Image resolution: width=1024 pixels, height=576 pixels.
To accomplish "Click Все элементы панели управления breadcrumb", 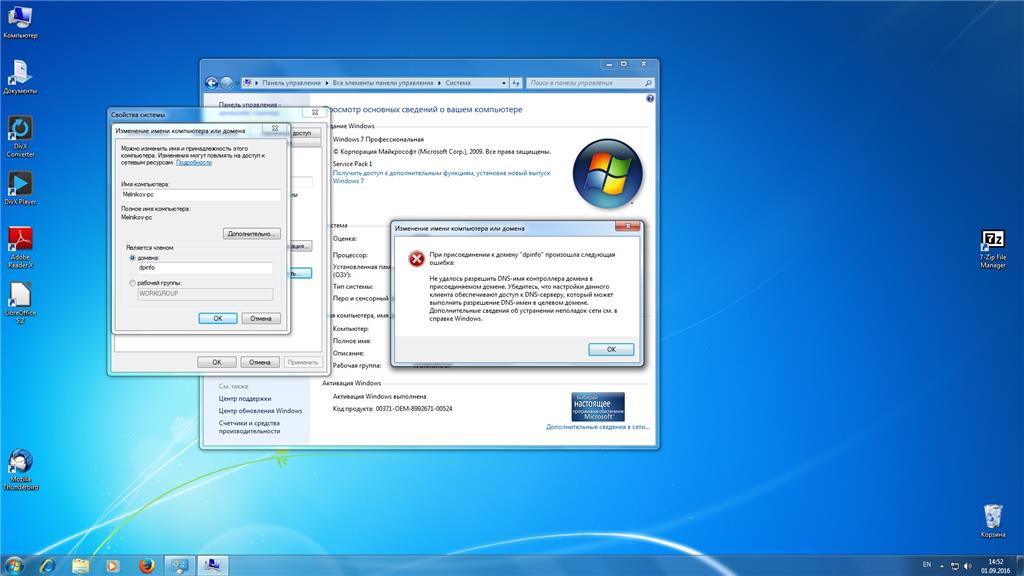I will pos(383,83).
